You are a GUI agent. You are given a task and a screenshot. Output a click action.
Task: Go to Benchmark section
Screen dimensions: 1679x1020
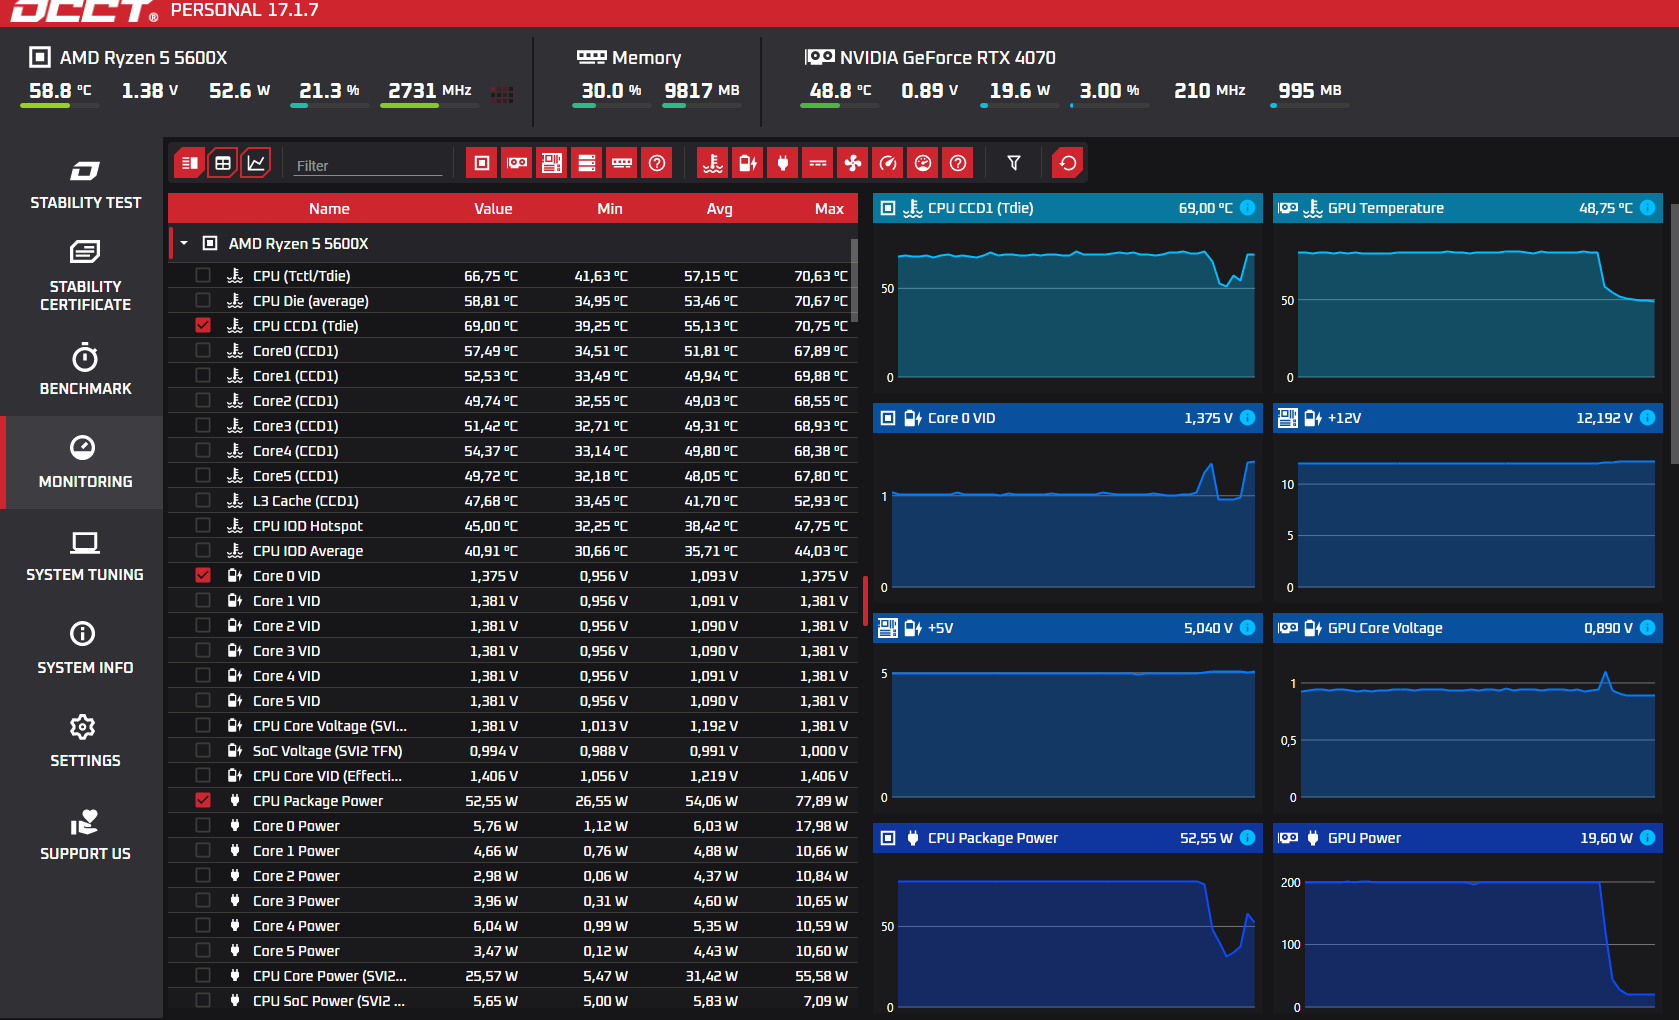click(85, 370)
